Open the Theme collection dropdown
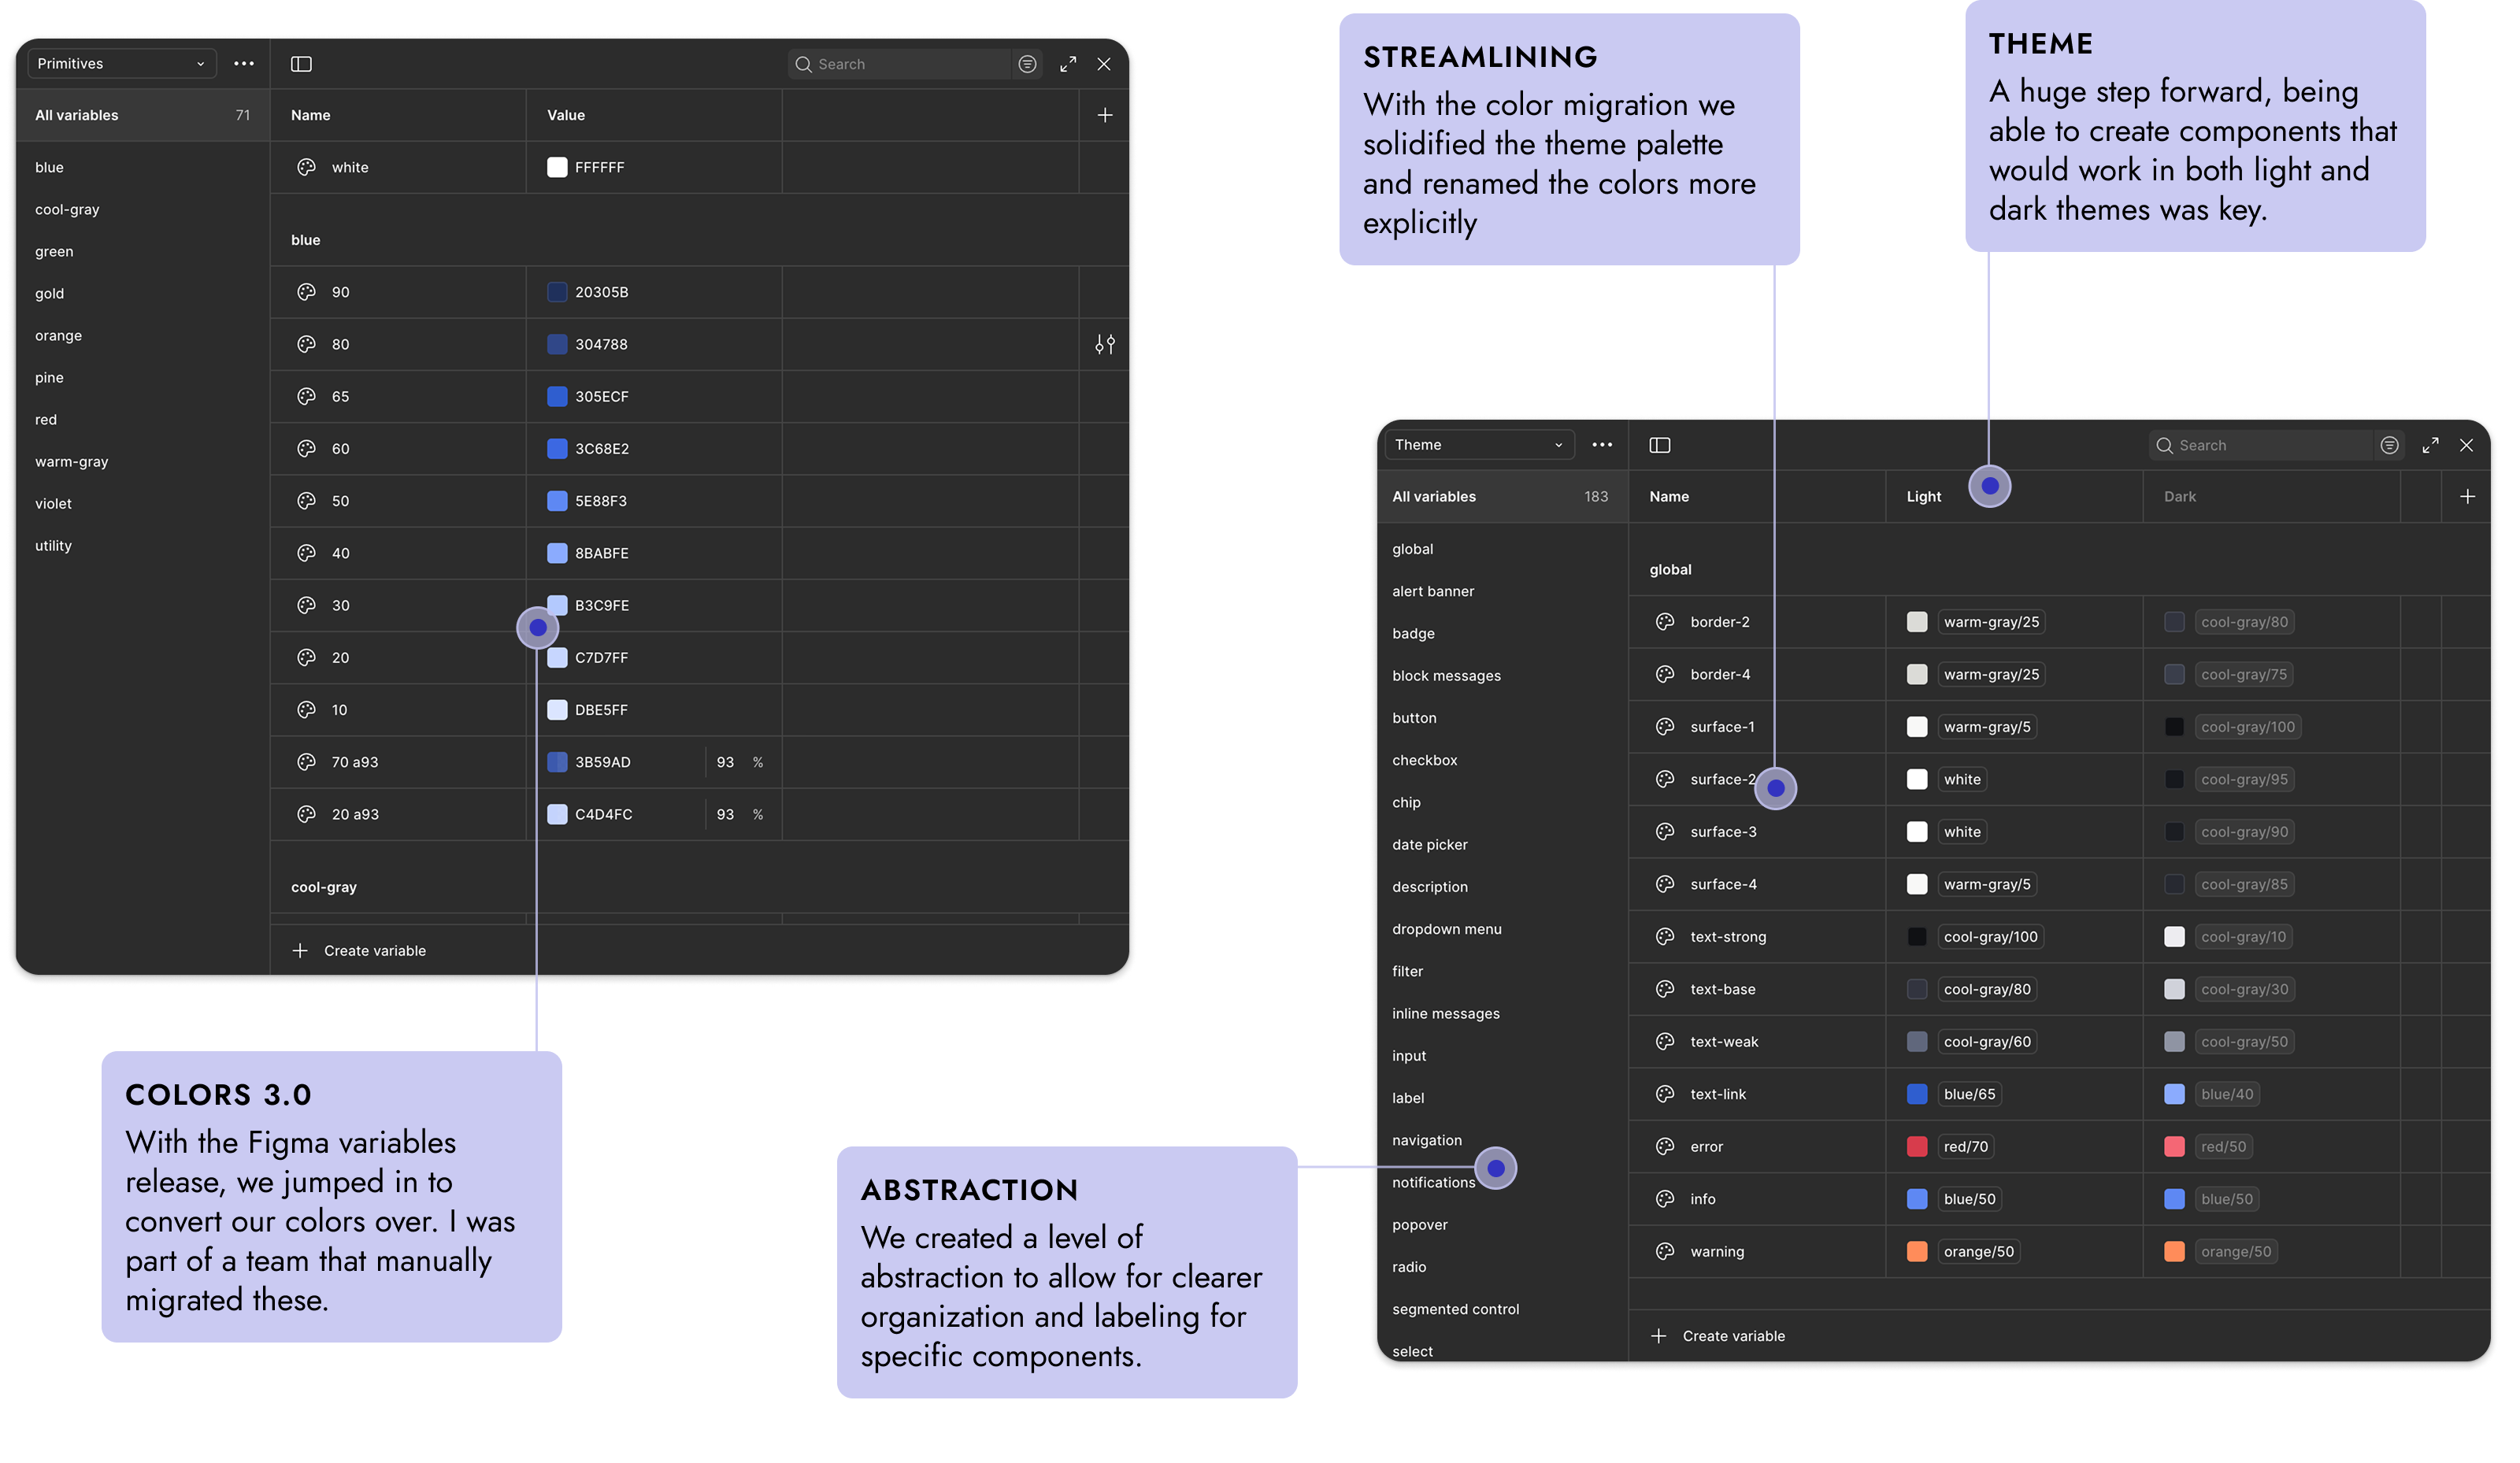Screen dimensions: 2520x1463 (x=1478, y=445)
